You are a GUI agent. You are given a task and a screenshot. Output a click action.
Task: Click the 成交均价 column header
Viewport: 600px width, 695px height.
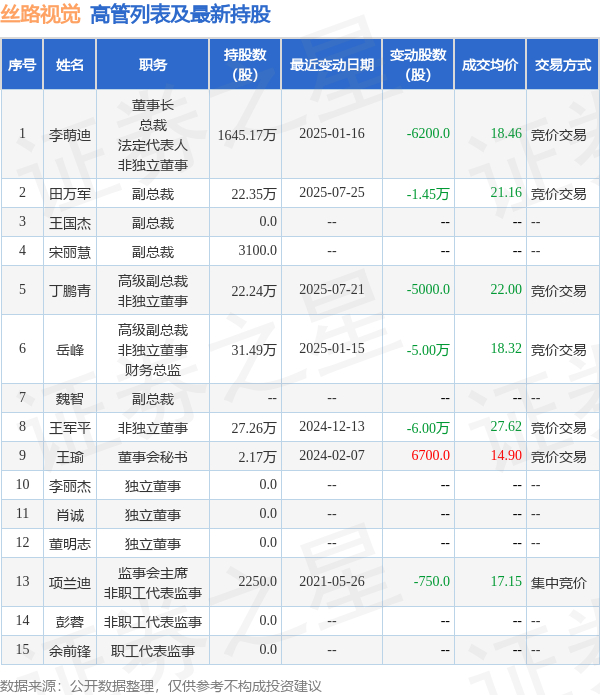[x=490, y=65]
